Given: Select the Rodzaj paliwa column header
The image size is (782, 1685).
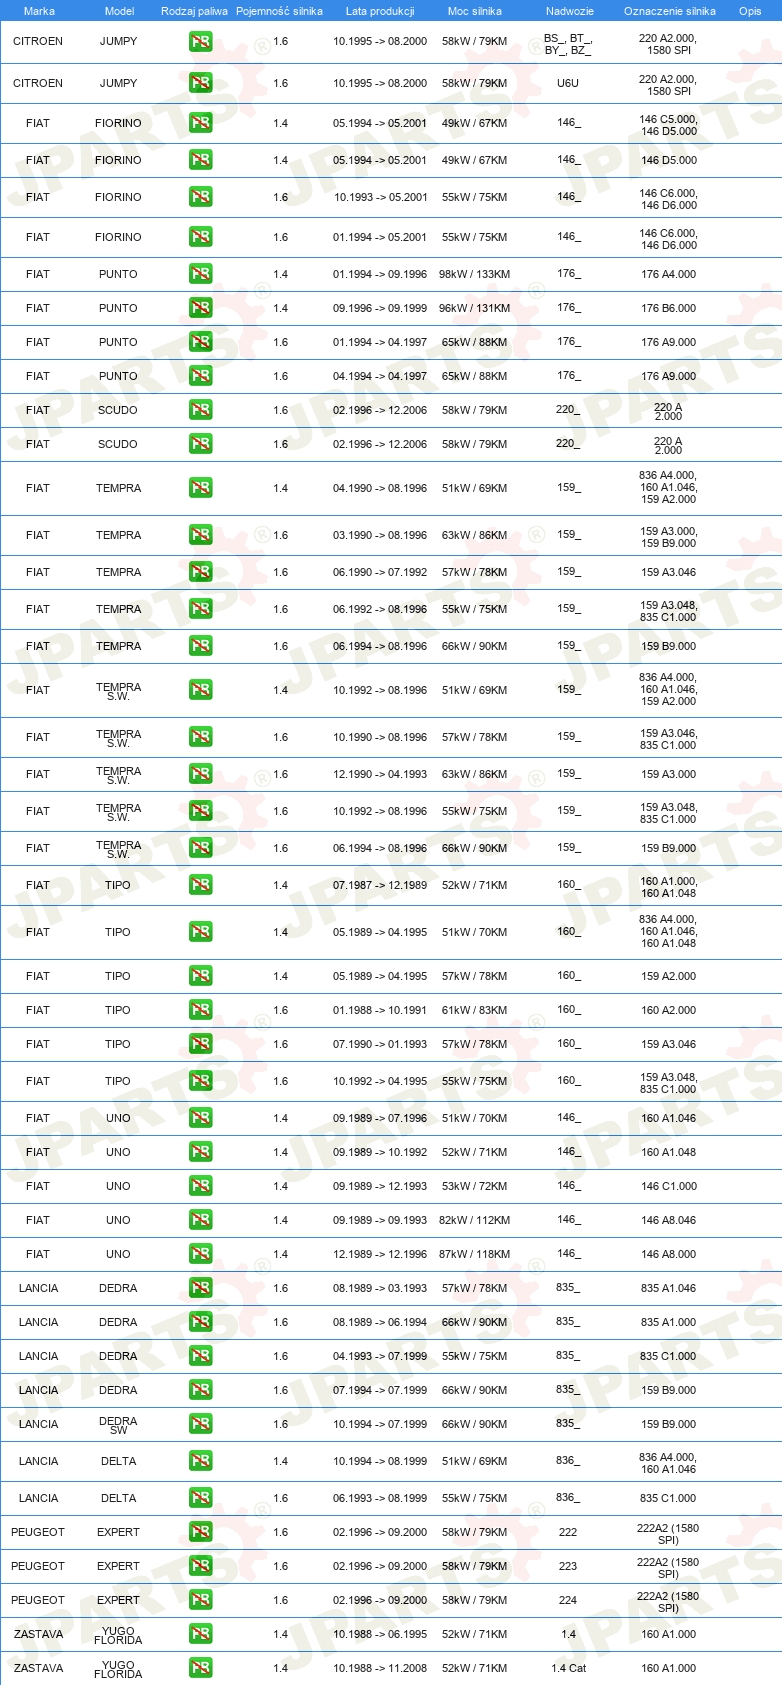Looking at the screenshot, I should (194, 11).
